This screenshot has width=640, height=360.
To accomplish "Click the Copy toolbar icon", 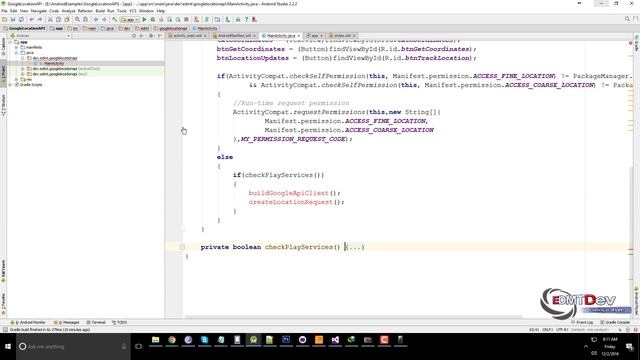I will point(58,19).
